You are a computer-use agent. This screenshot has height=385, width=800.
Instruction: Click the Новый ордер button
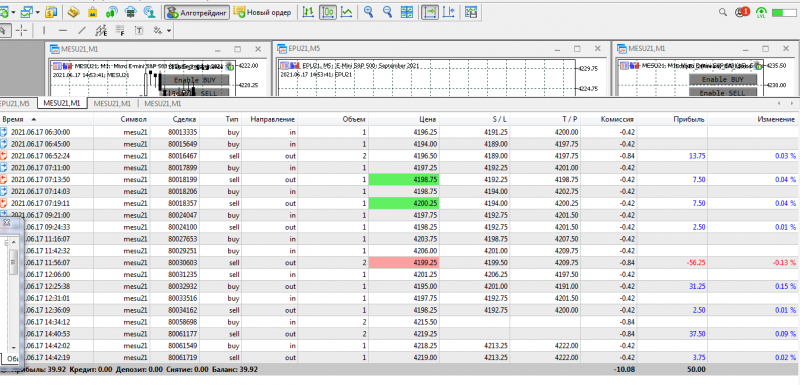[x=262, y=12]
